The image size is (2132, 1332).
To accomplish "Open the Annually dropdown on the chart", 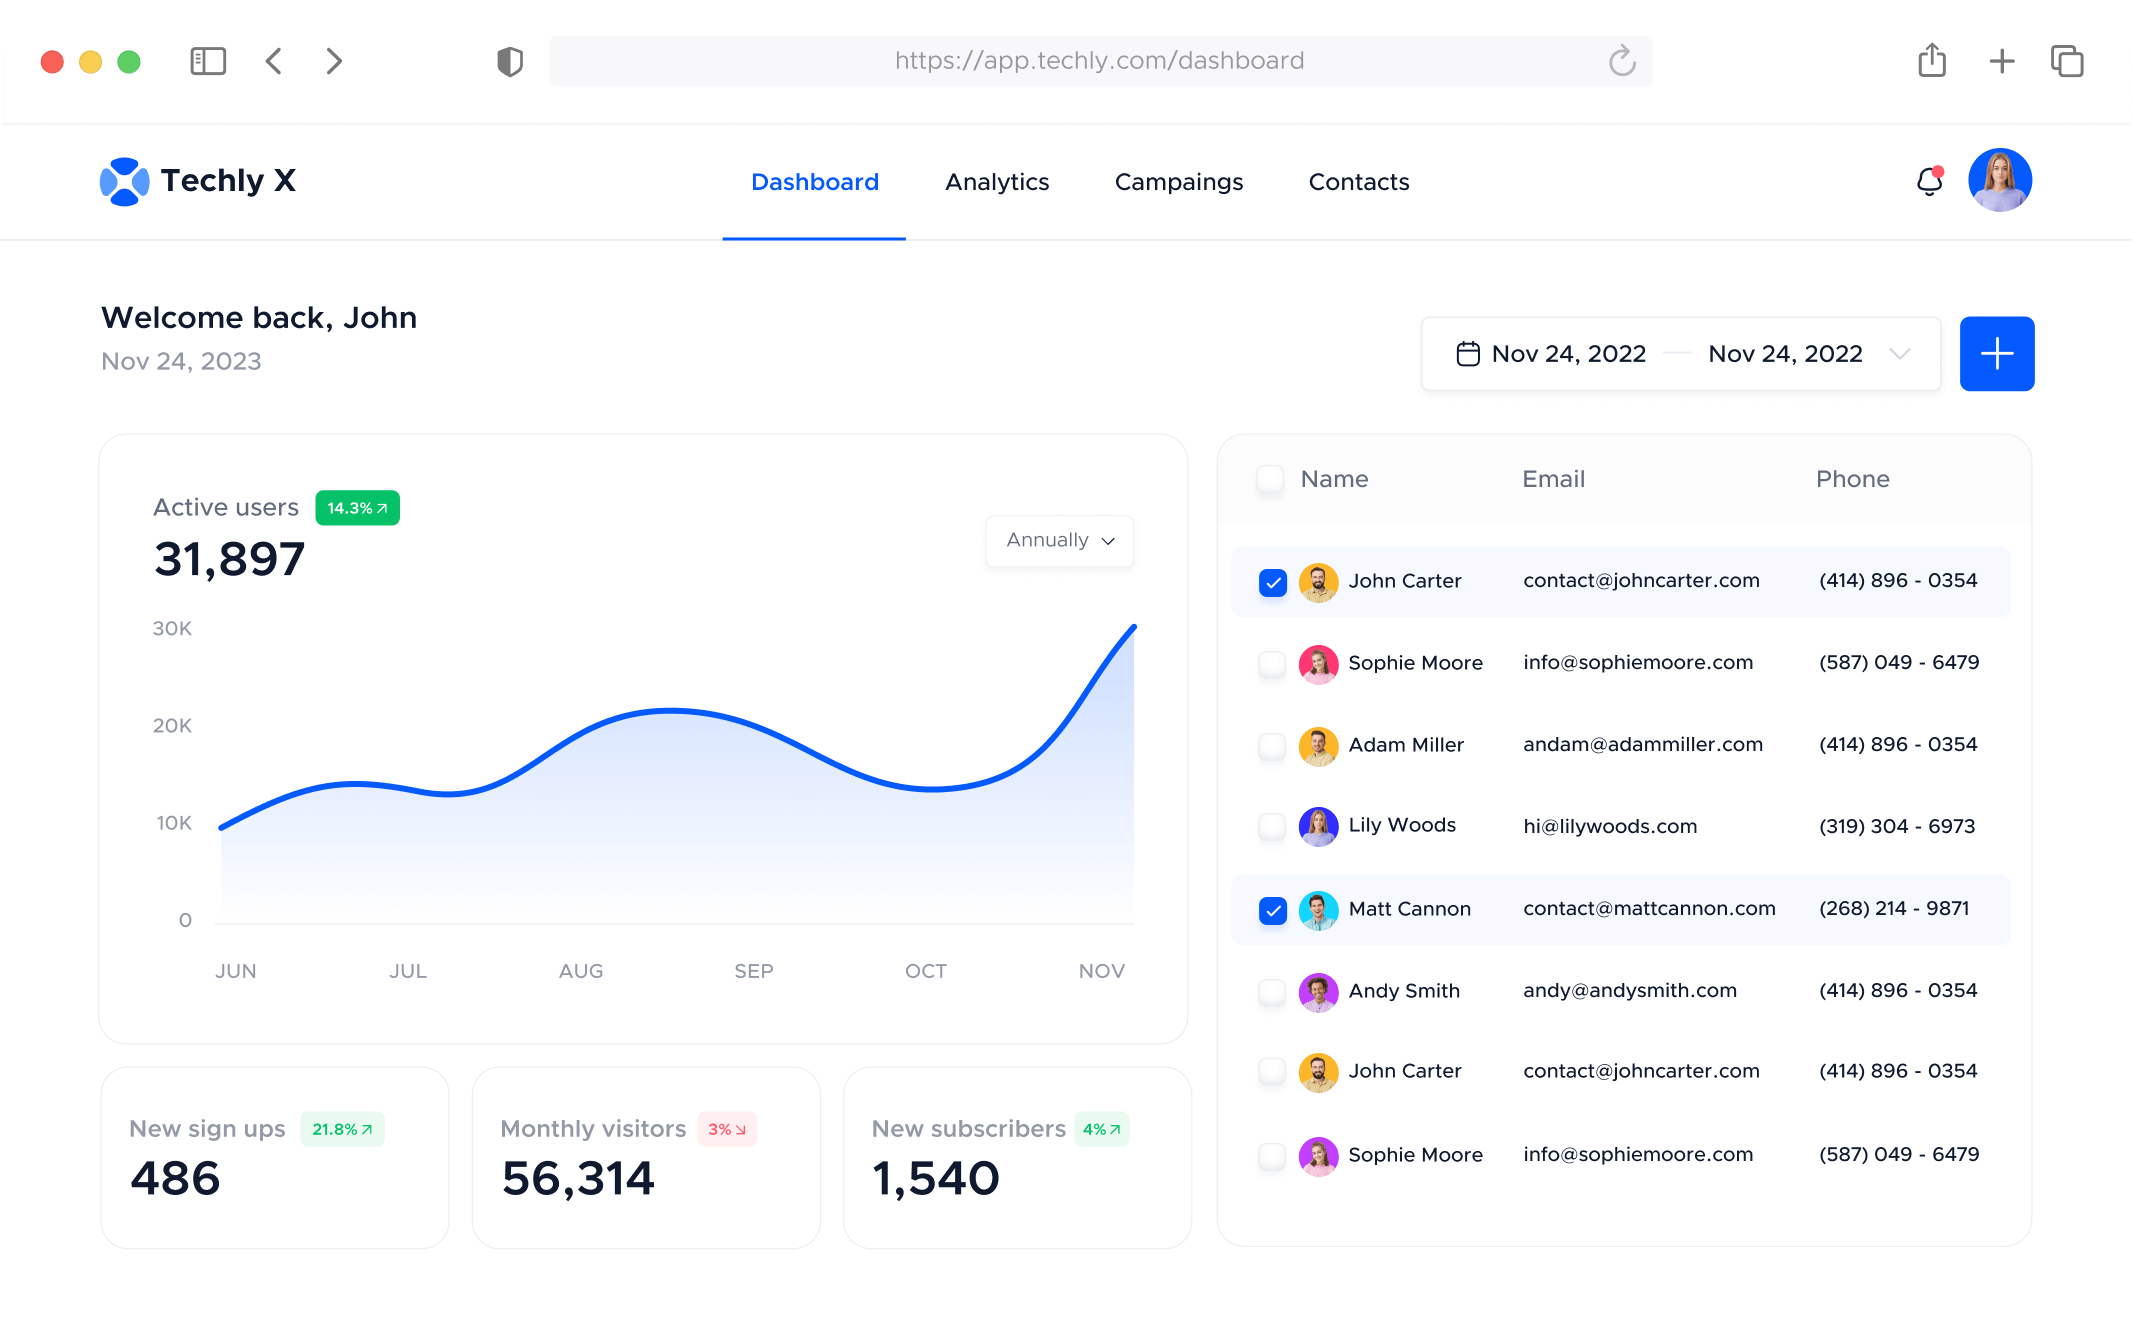I will pos(1058,540).
